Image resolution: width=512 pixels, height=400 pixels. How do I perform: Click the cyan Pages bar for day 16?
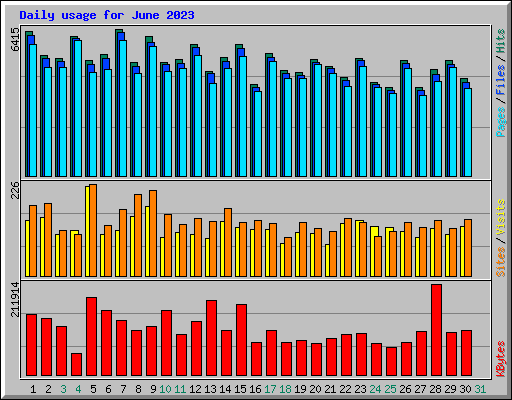click(257, 134)
